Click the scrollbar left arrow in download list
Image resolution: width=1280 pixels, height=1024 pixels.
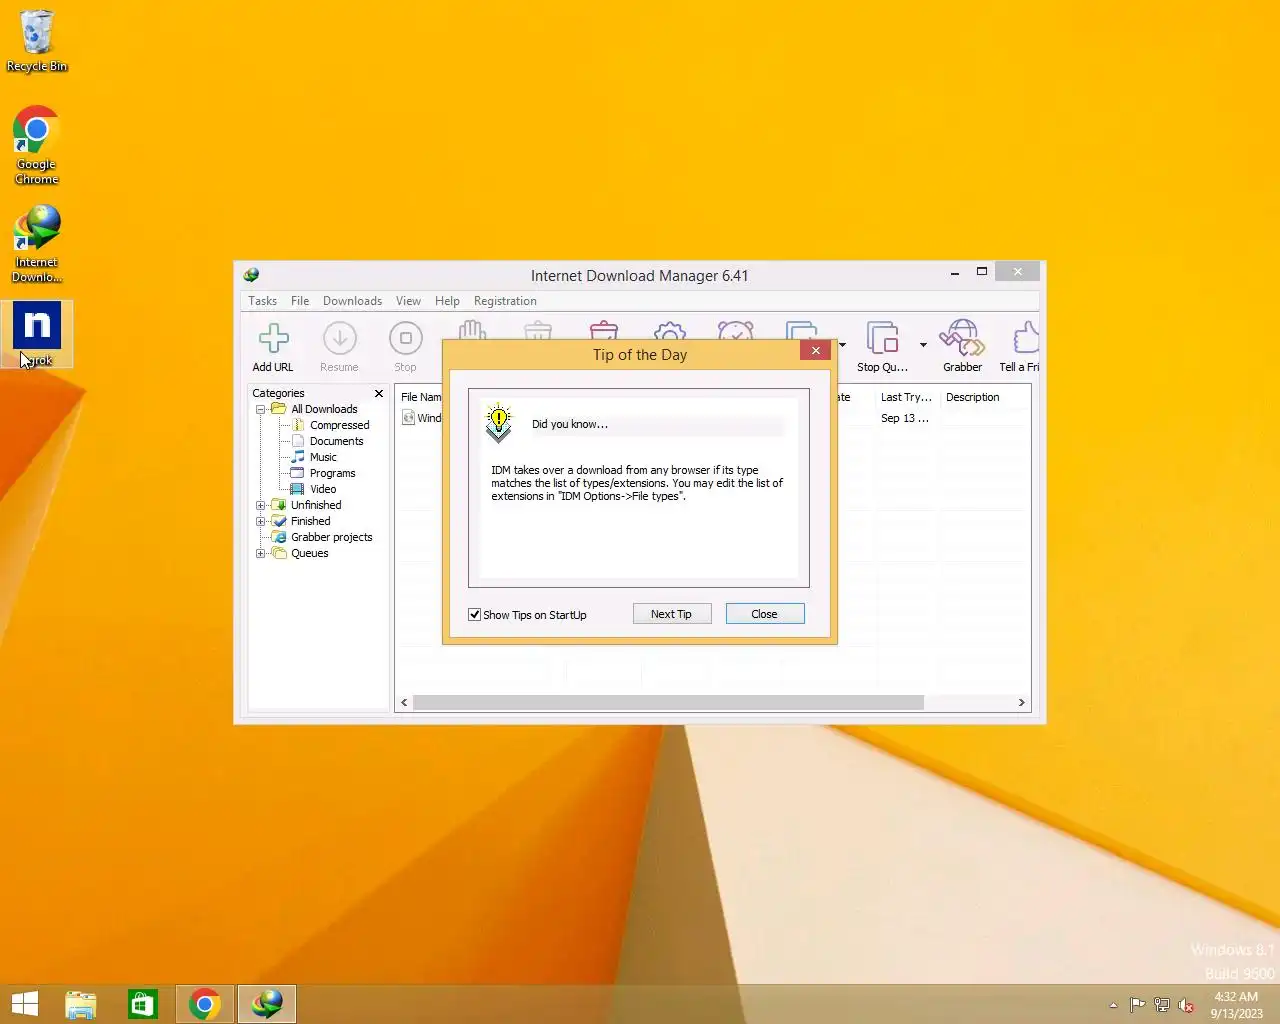point(404,702)
